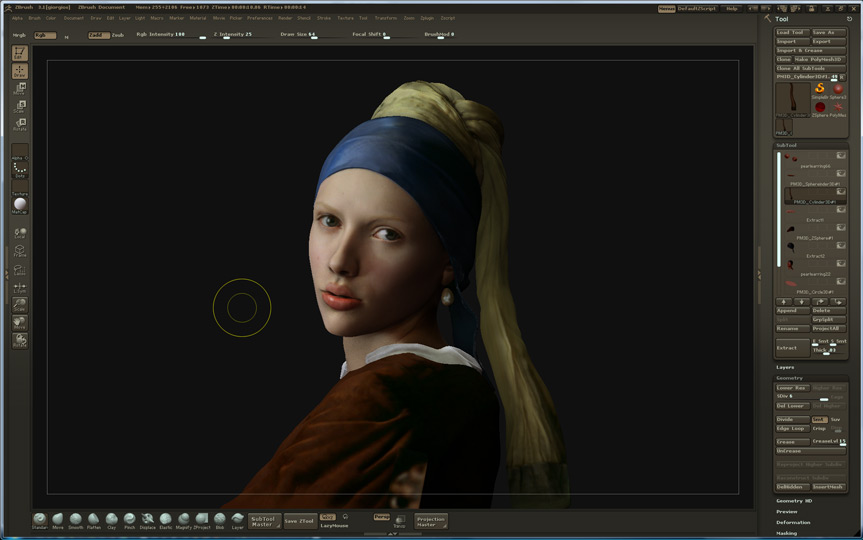This screenshot has height=540, width=863.
Task: Toggle the Rgb paint mode button
Action: coord(45,35)
